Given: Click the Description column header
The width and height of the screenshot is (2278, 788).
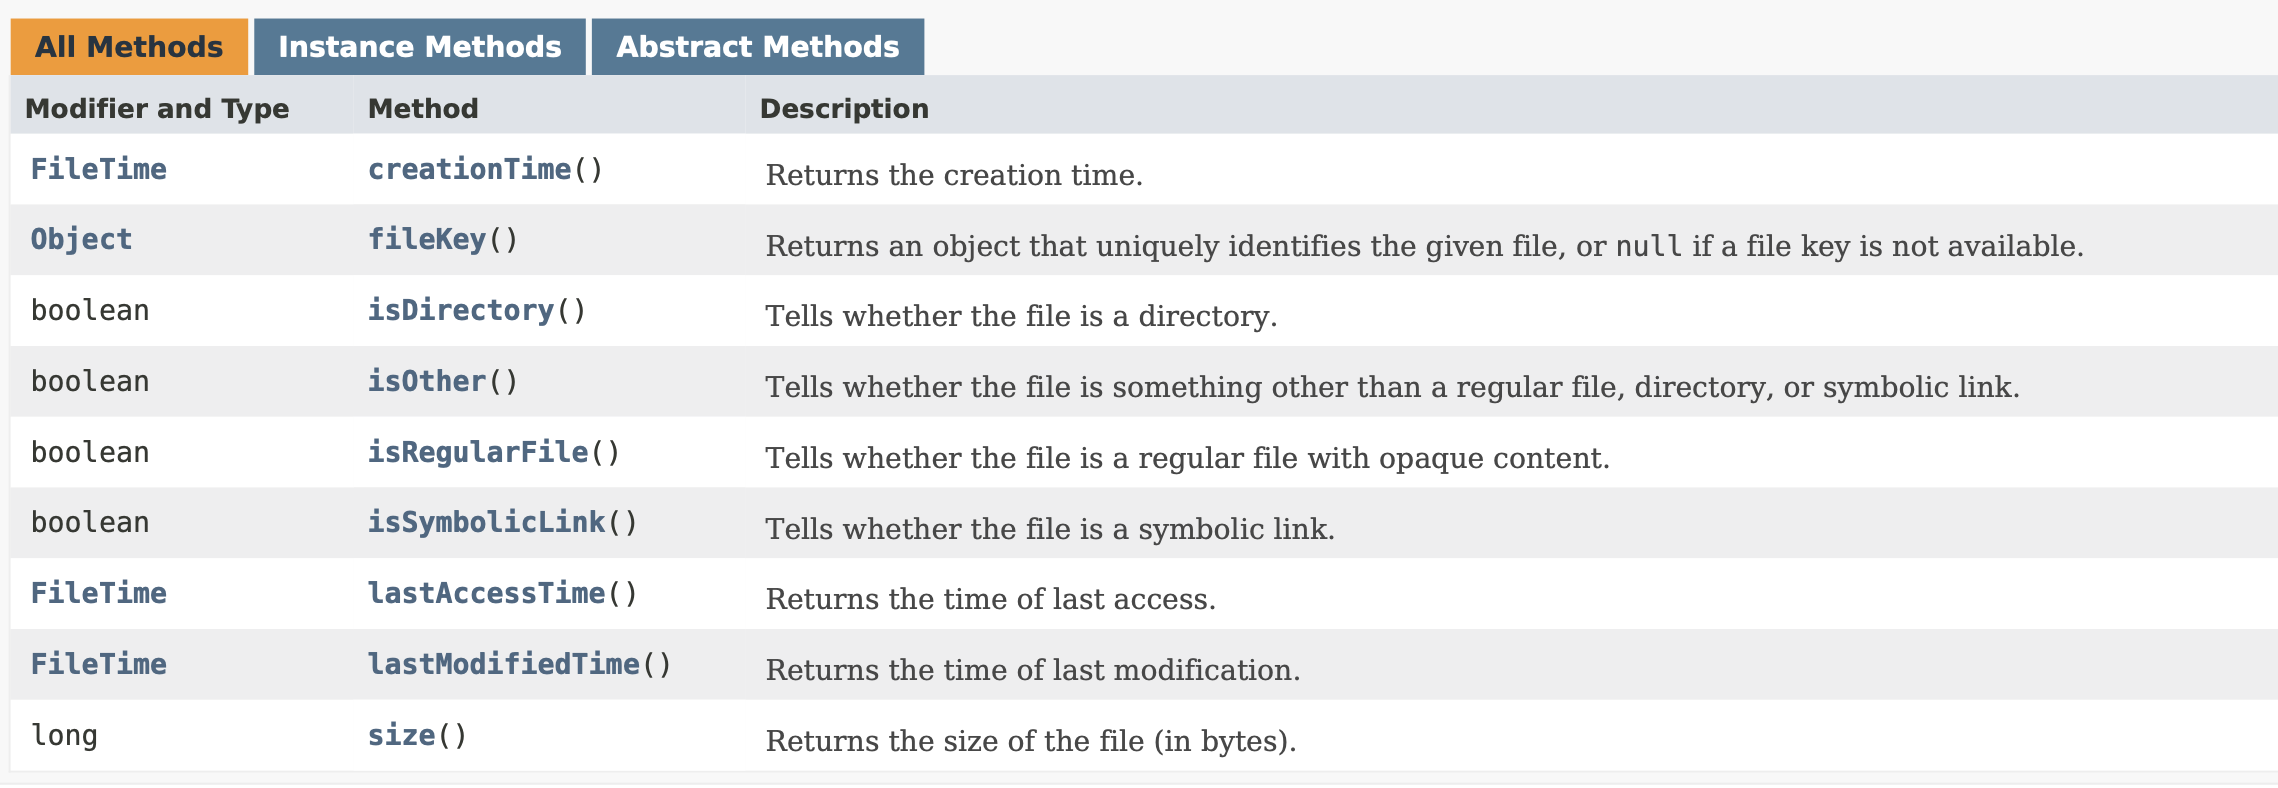Looking at the screenshot, I should (x=845, y=108).
